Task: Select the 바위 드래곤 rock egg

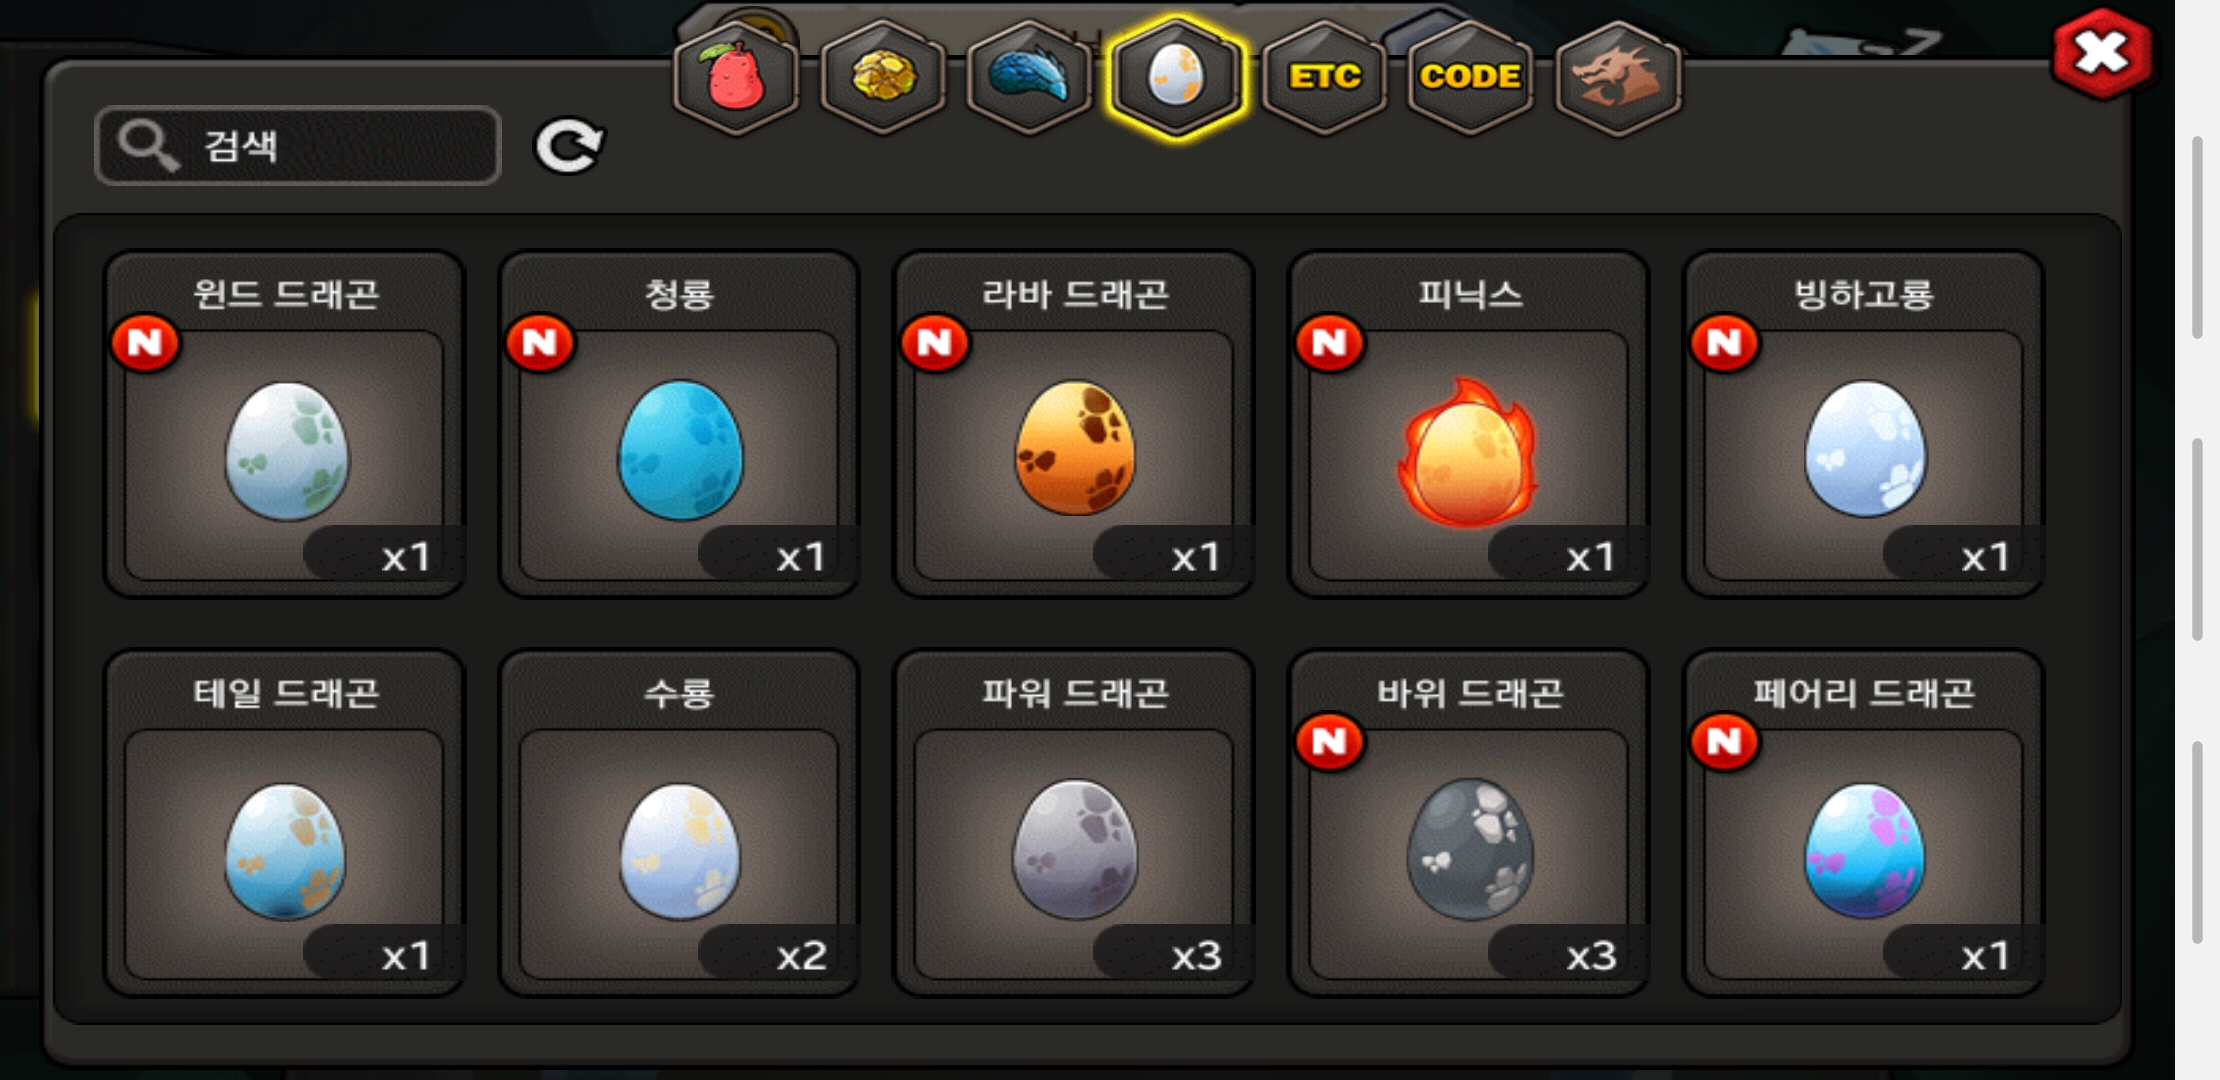Action: (x=1470, y=823)
